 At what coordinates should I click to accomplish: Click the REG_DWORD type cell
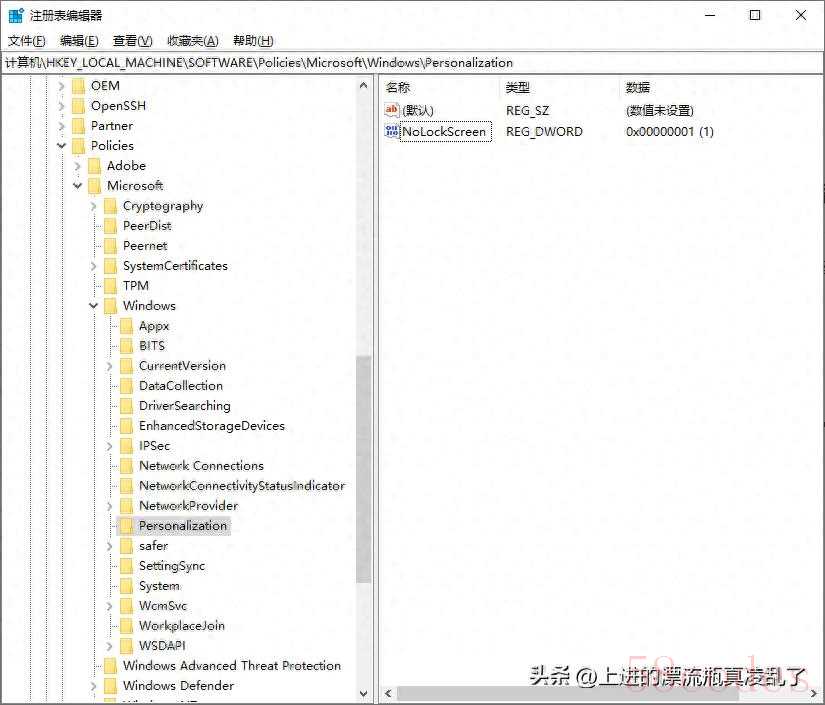click(544, 132)
